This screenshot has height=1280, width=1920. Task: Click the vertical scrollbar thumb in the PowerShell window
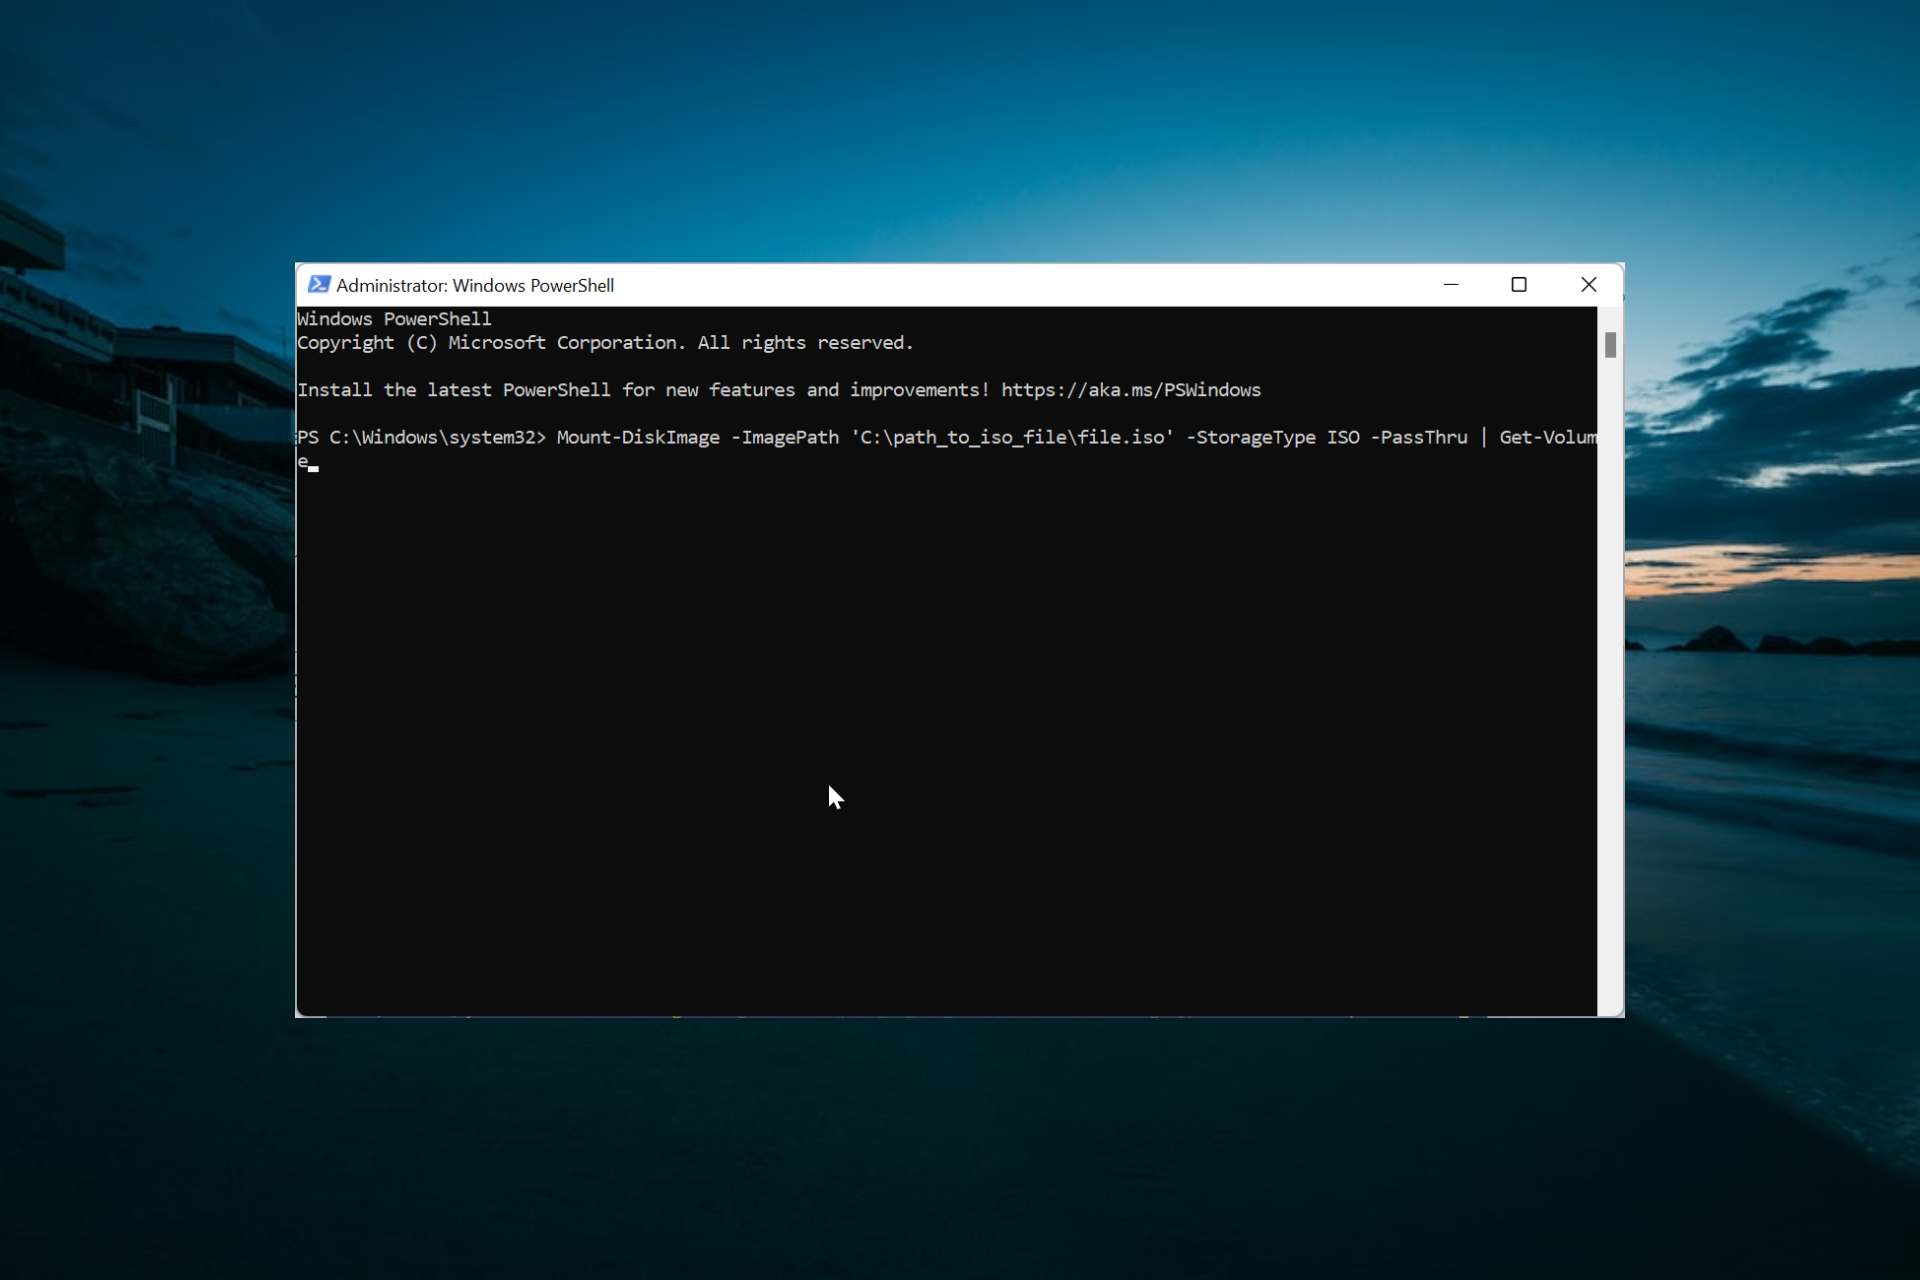tap(1610, 345)
